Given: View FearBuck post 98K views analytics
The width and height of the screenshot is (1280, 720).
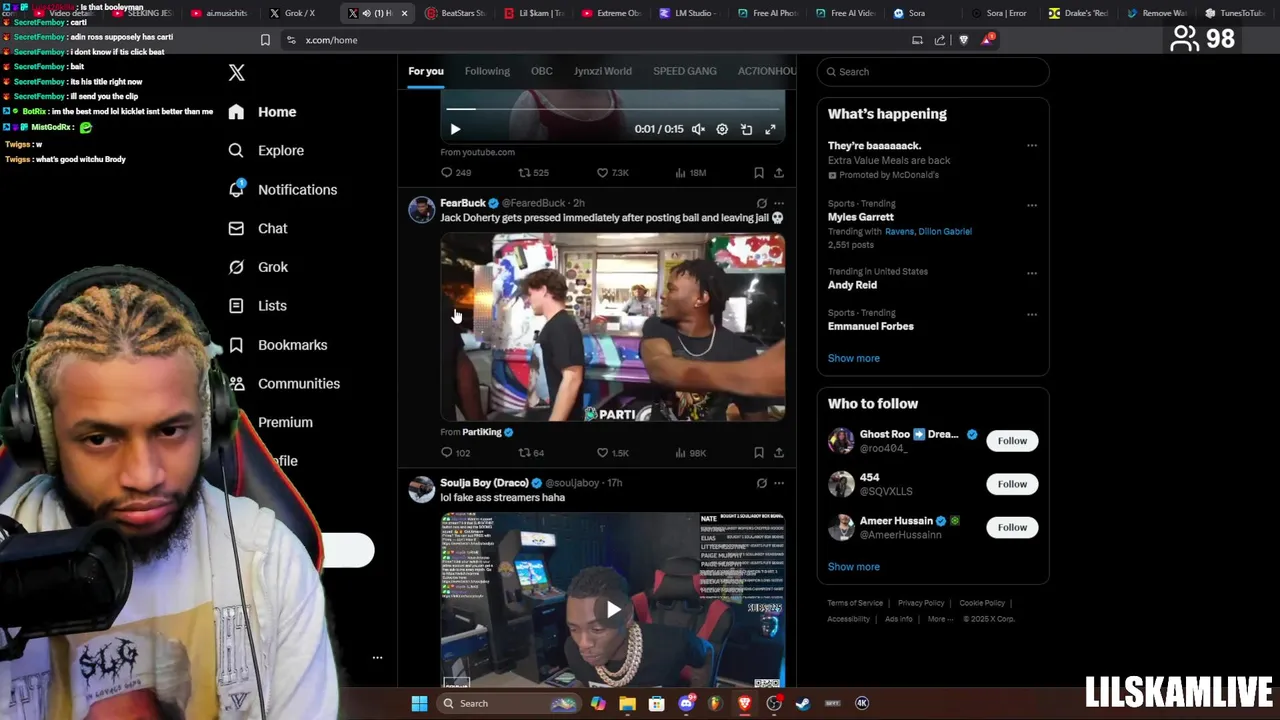Looking at the screenshot, I should pos(690,452).
